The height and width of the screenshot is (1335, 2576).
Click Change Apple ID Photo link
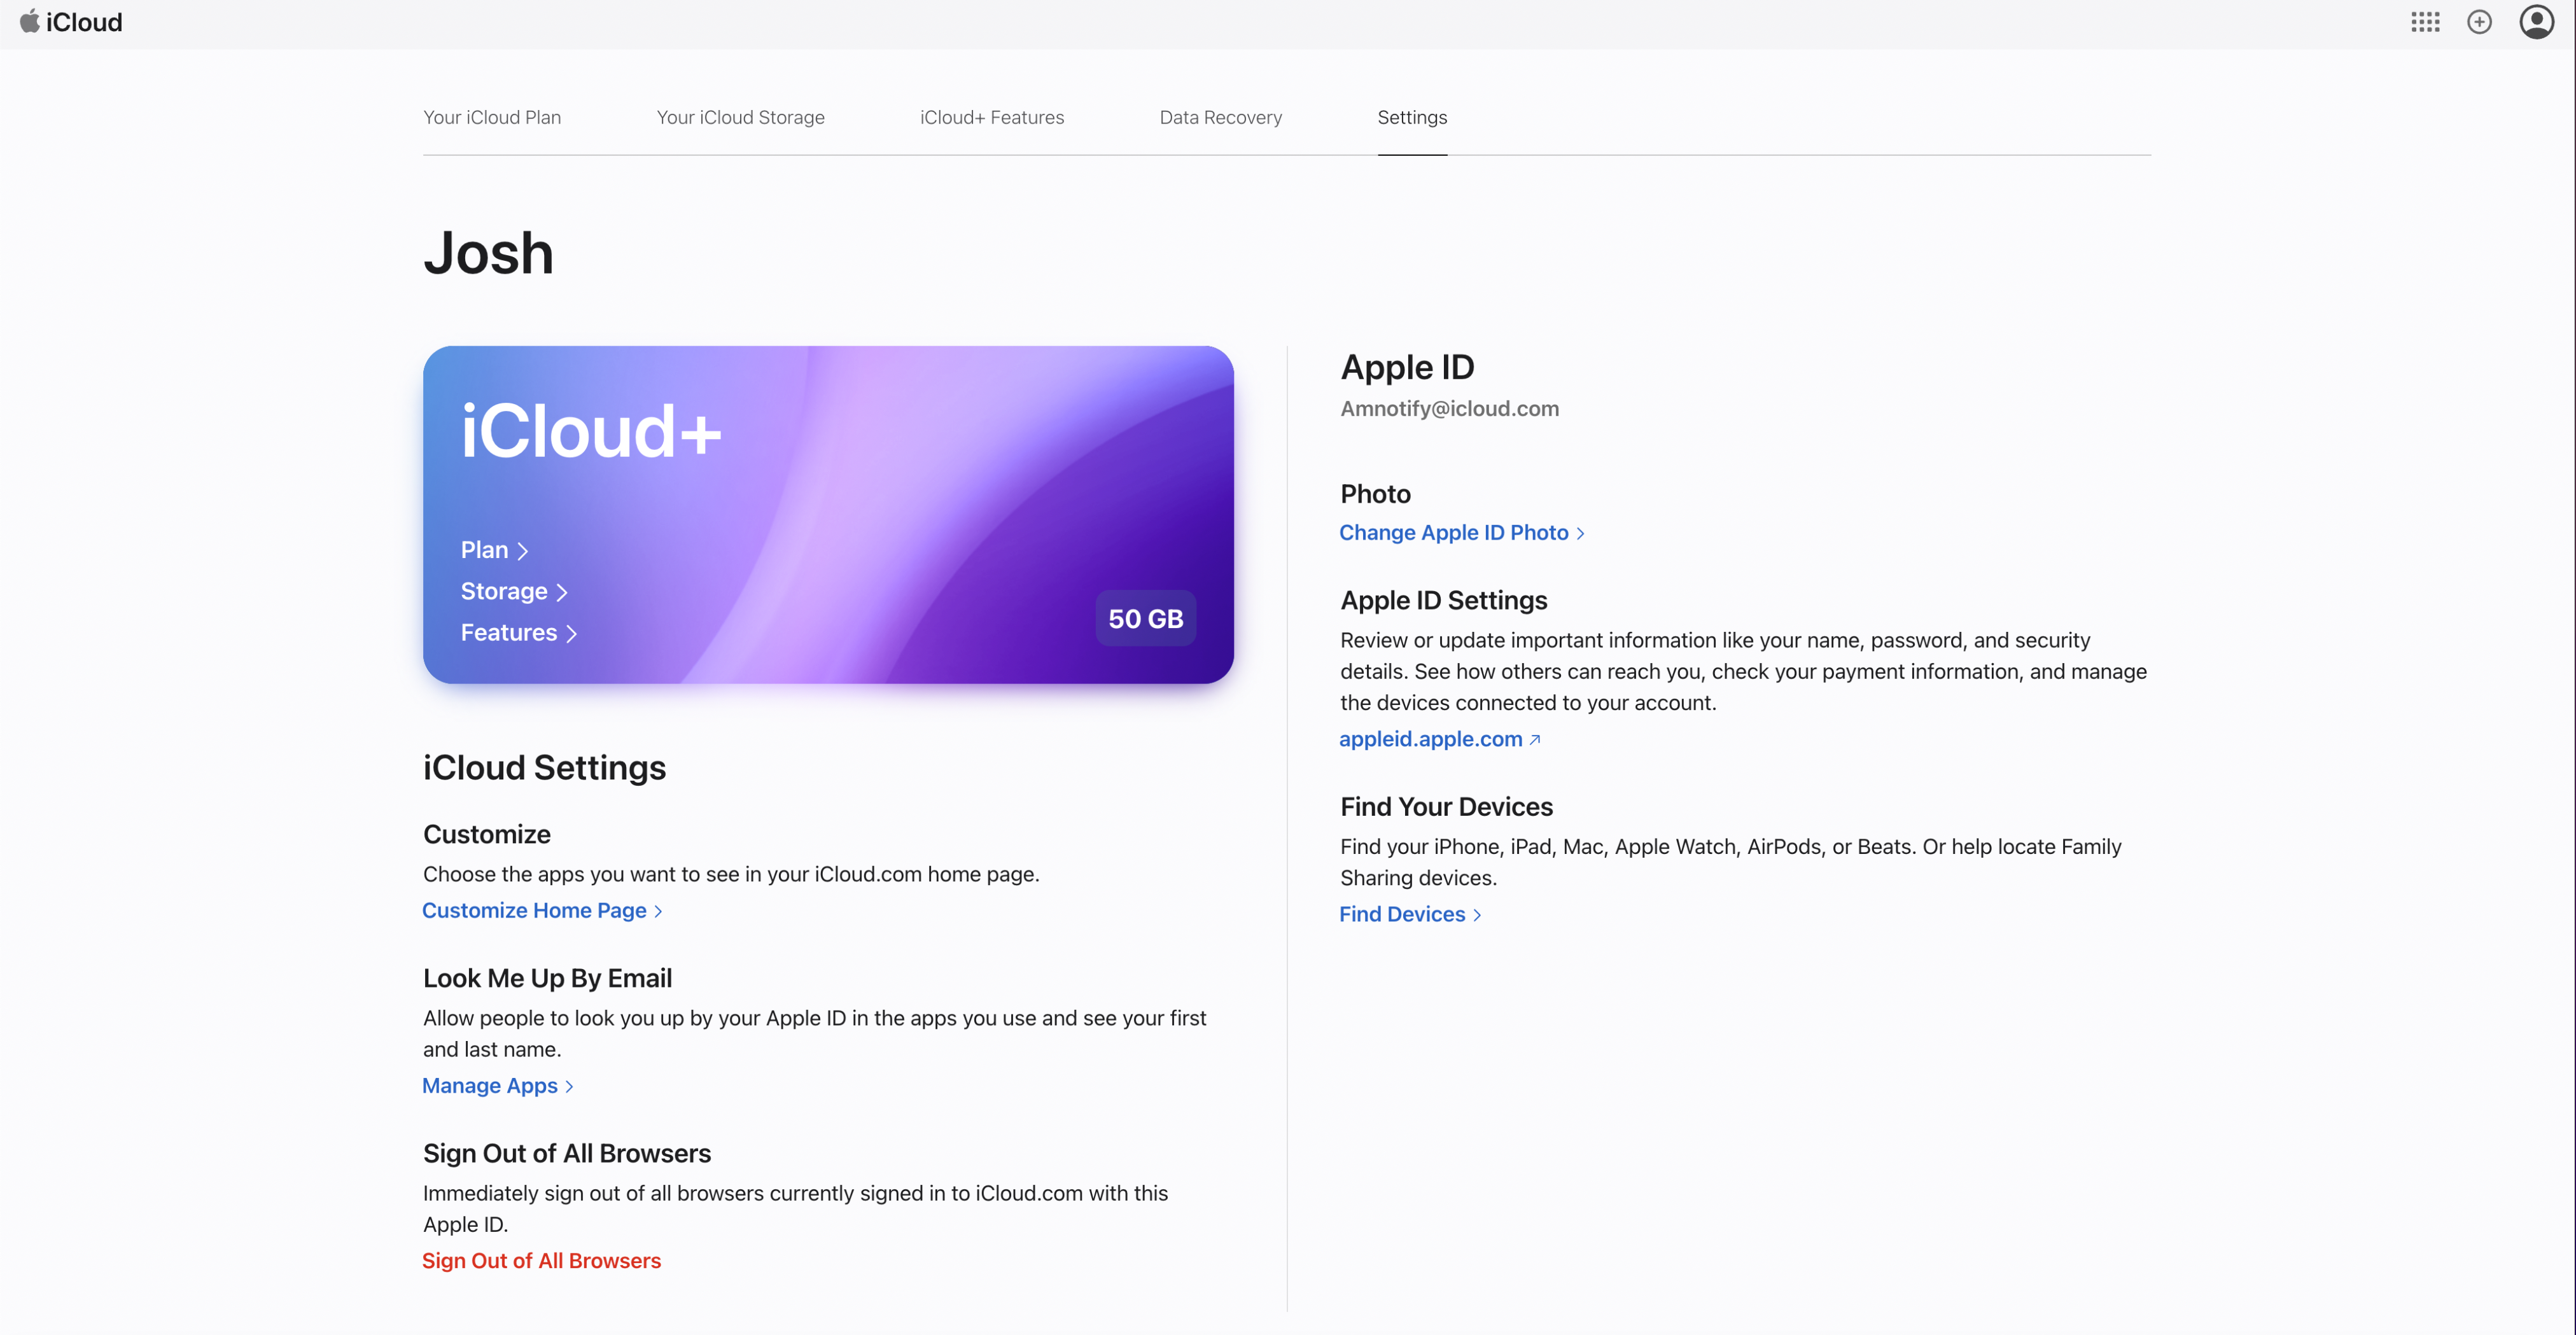pyautogui.click(x=1461, y=533)
